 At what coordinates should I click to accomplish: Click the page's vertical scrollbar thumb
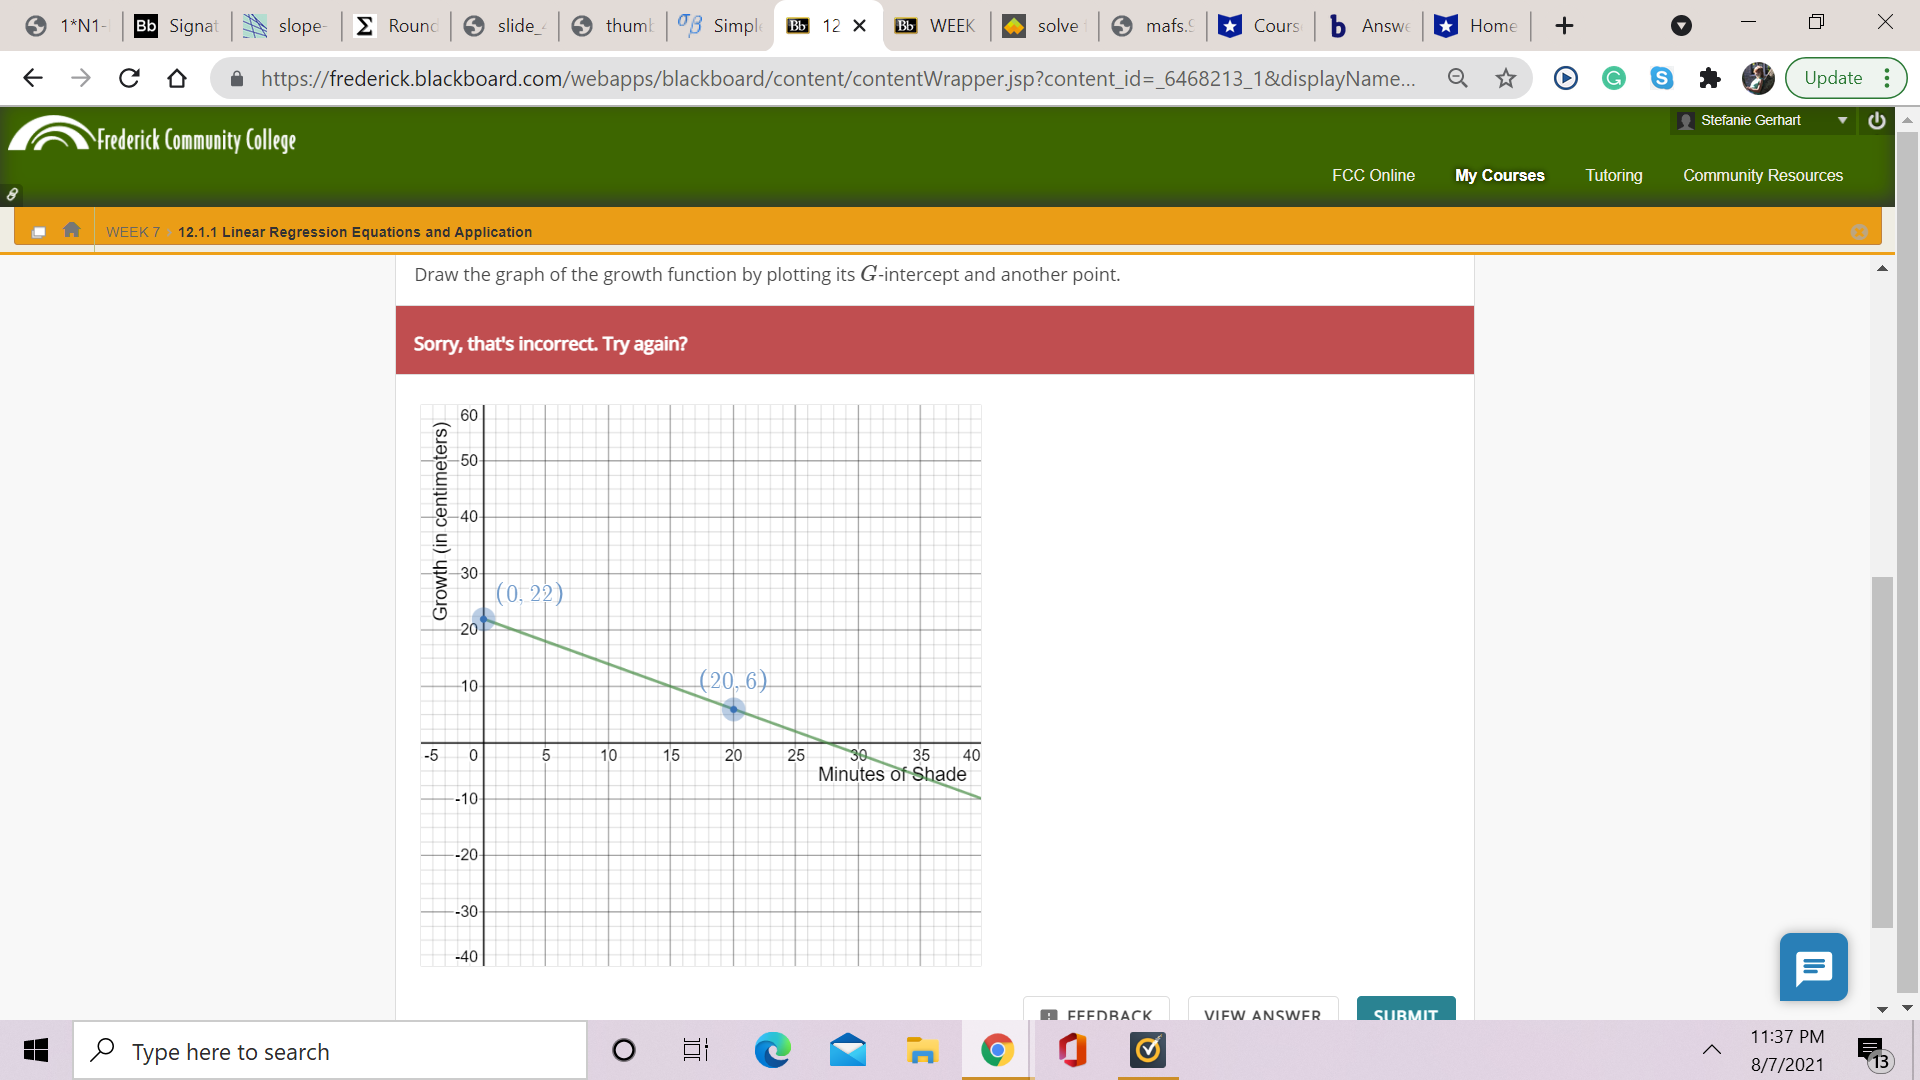click(x=1882, y=750)
